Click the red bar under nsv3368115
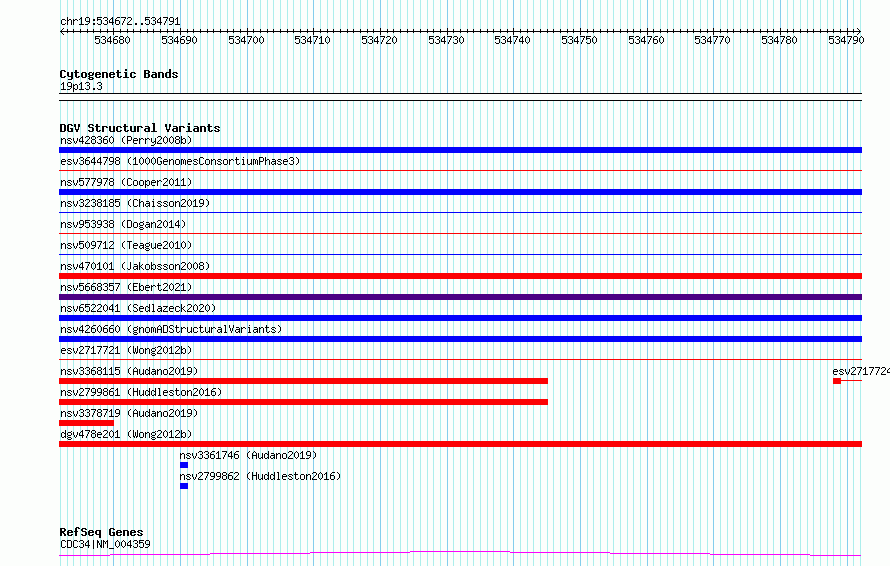 point(303,381)
